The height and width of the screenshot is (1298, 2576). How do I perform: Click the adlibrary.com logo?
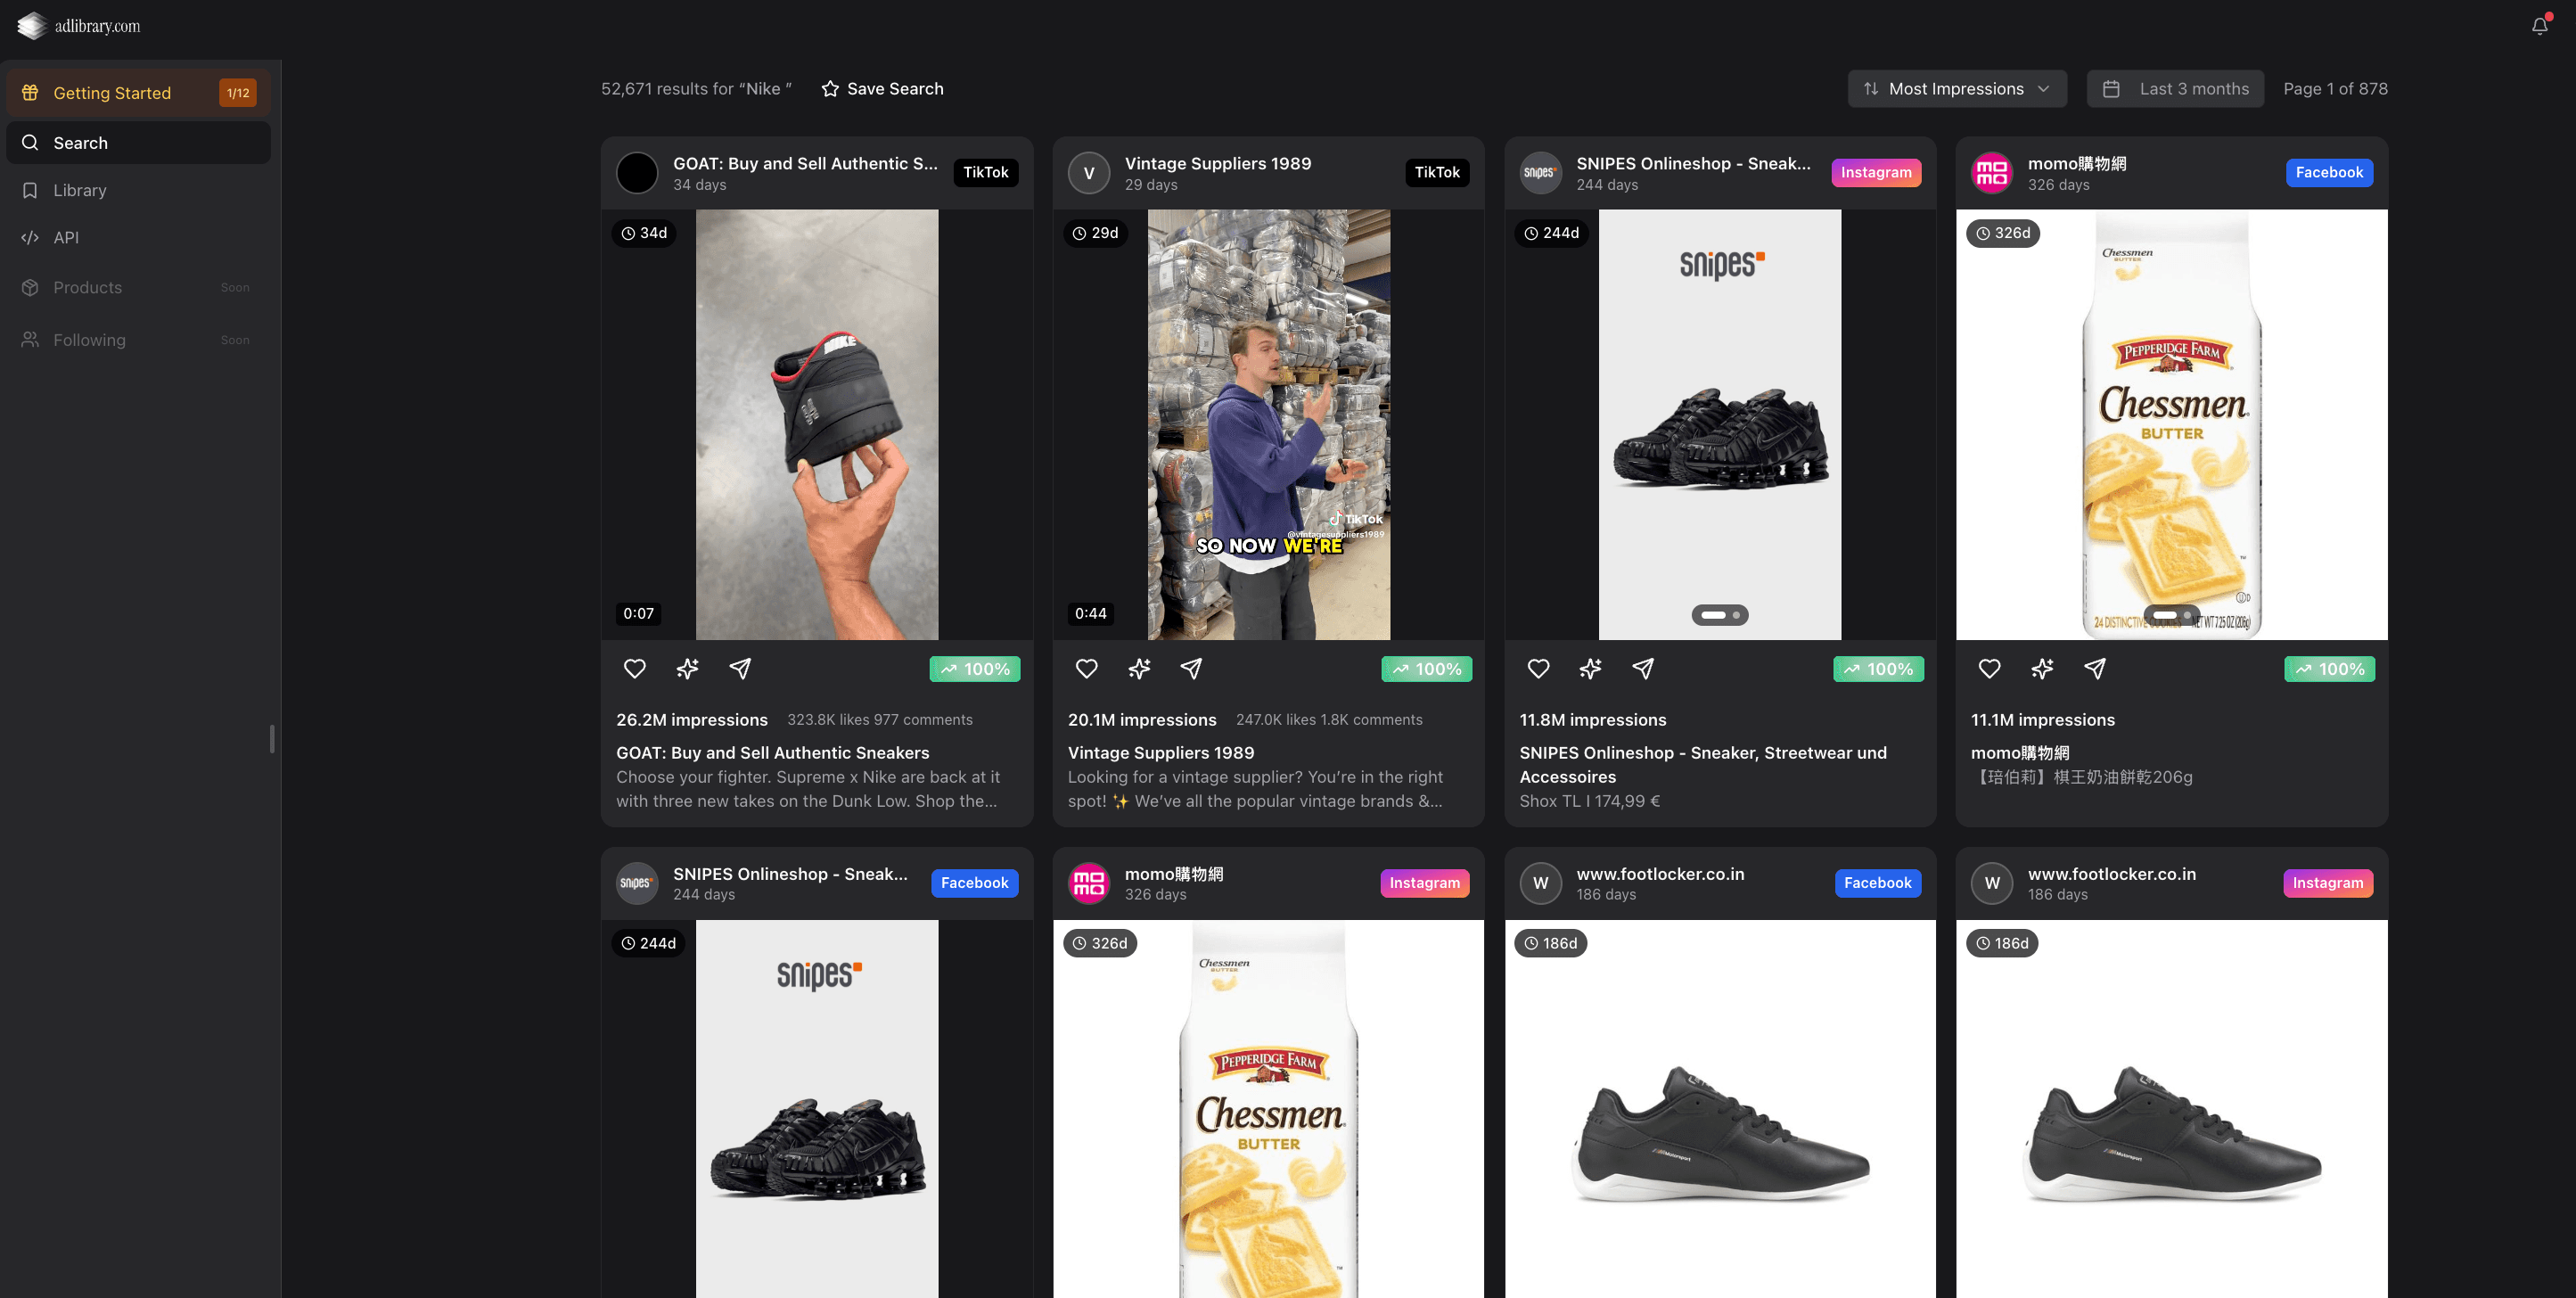pyautogui.click(x=79, y=26)
